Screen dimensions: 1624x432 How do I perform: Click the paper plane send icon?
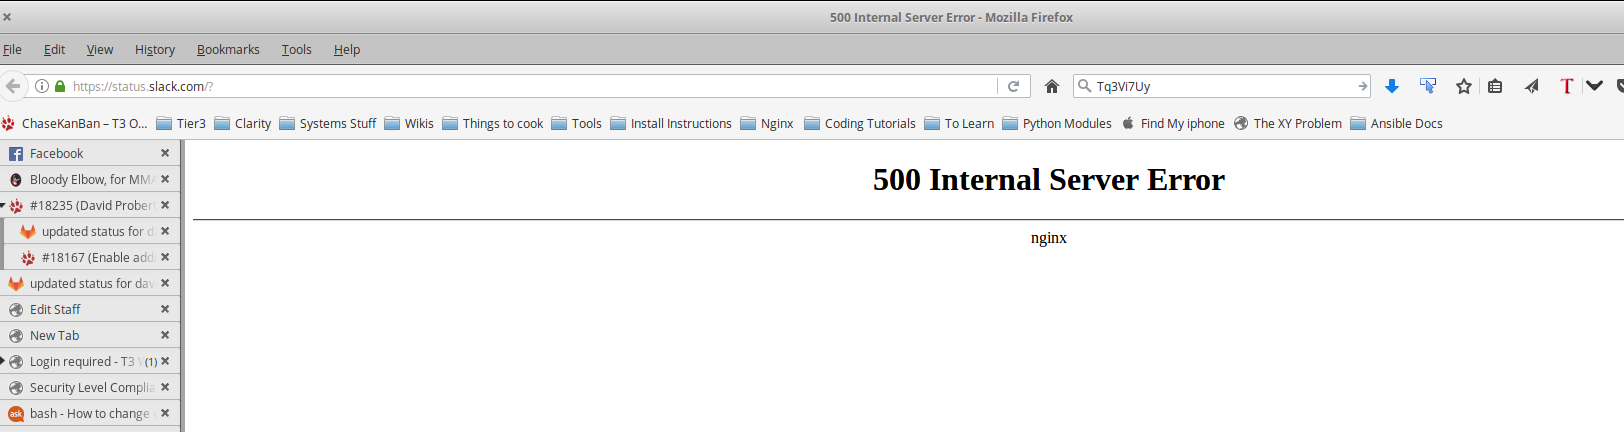[1531, 86]
